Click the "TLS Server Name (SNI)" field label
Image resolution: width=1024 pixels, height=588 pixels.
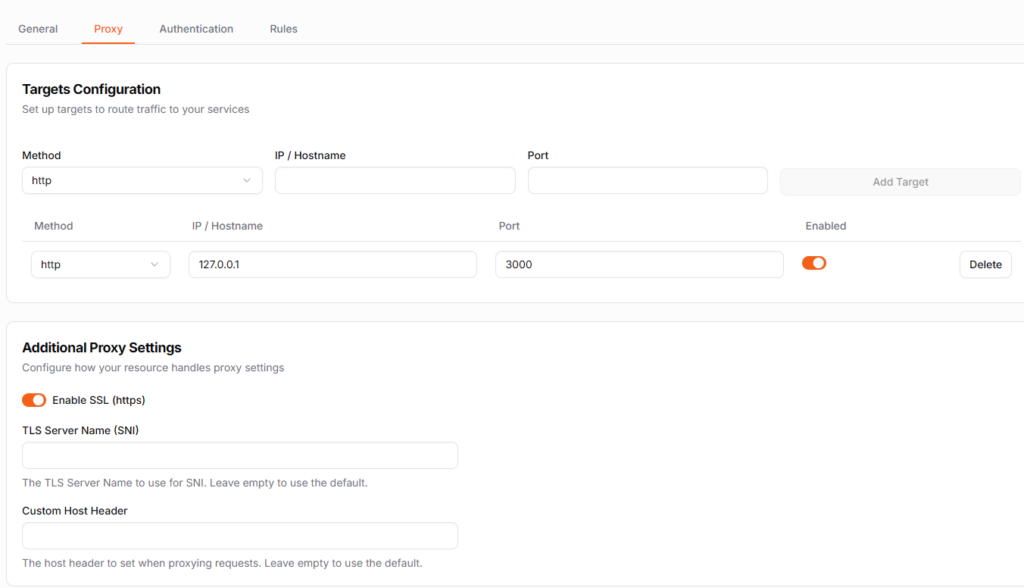86,430
